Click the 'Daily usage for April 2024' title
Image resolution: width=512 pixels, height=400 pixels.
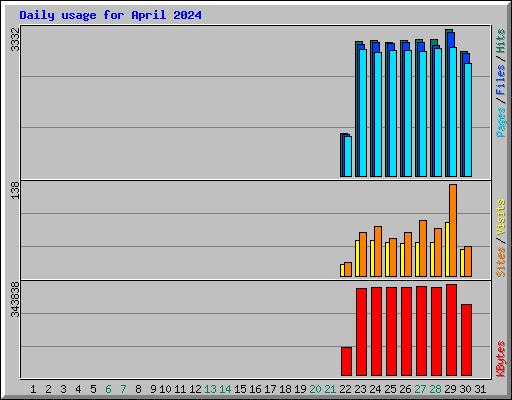[110, 15]
